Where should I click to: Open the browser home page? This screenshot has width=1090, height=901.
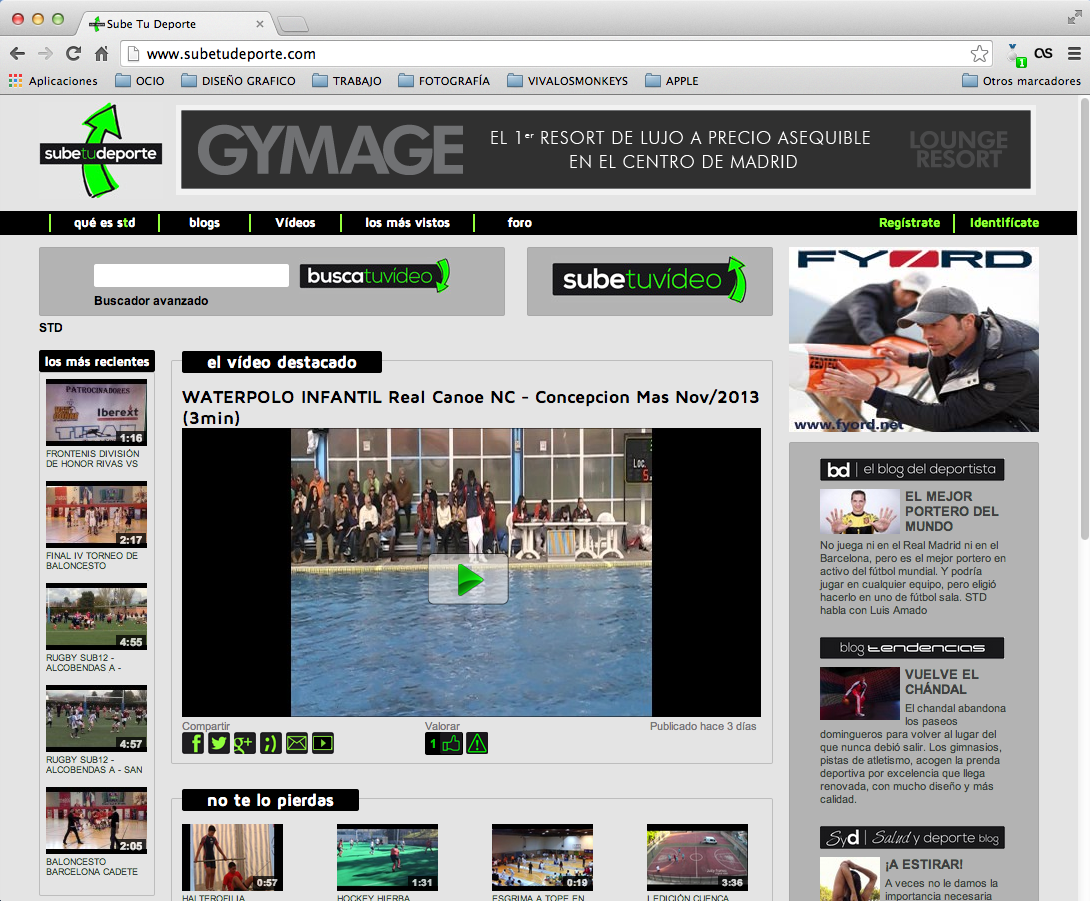click(x=101, y=54)
